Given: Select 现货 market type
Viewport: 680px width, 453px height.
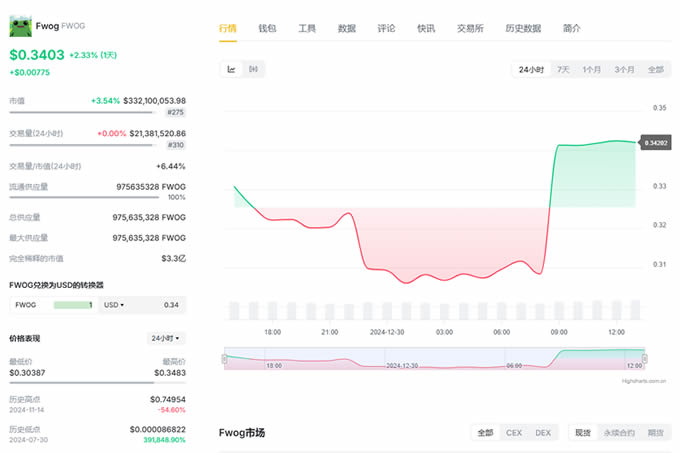Looking at the screenshot, I should (583, 433).
